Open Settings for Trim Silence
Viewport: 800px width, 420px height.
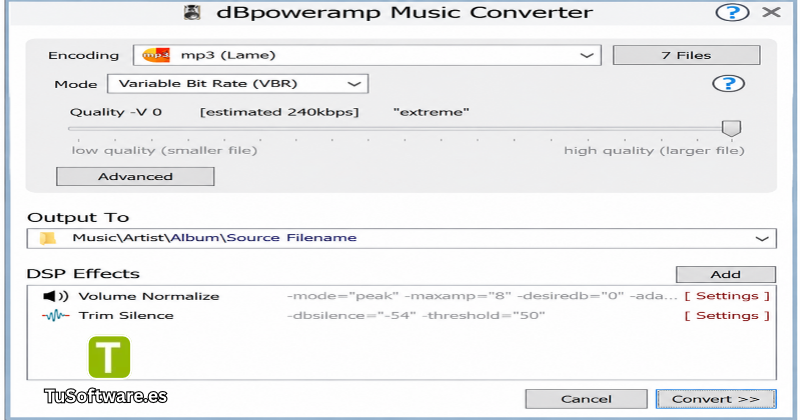click(727, 316)
